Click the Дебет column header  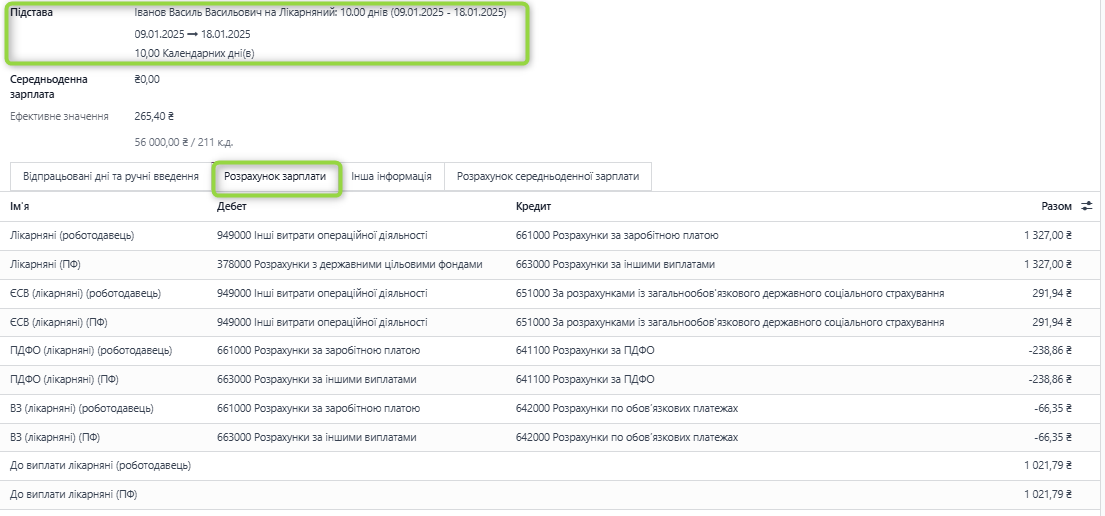coord(231,206)
